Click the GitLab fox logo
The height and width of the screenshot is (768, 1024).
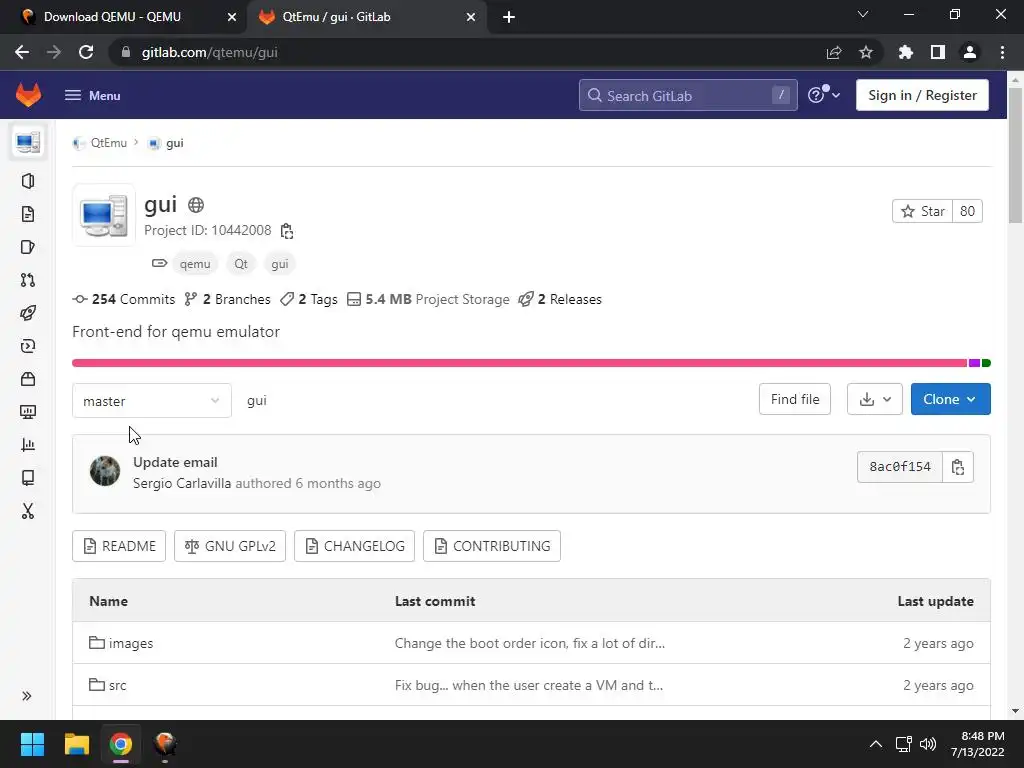click(x=28, y=95)
